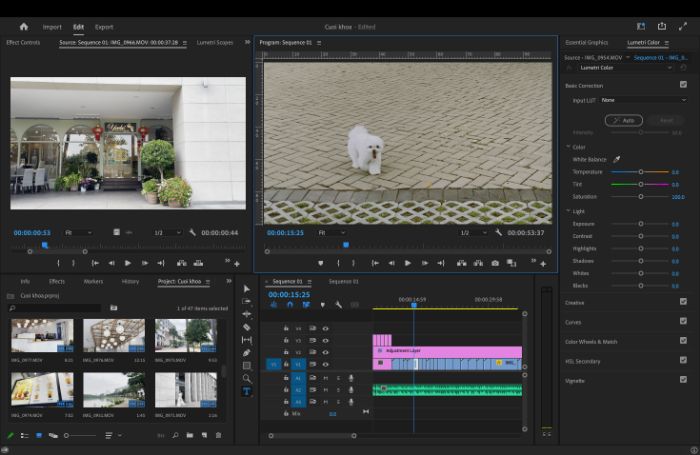
Task: Open Source monitor Fit zoom dropdown
Action: click(78, 233)
